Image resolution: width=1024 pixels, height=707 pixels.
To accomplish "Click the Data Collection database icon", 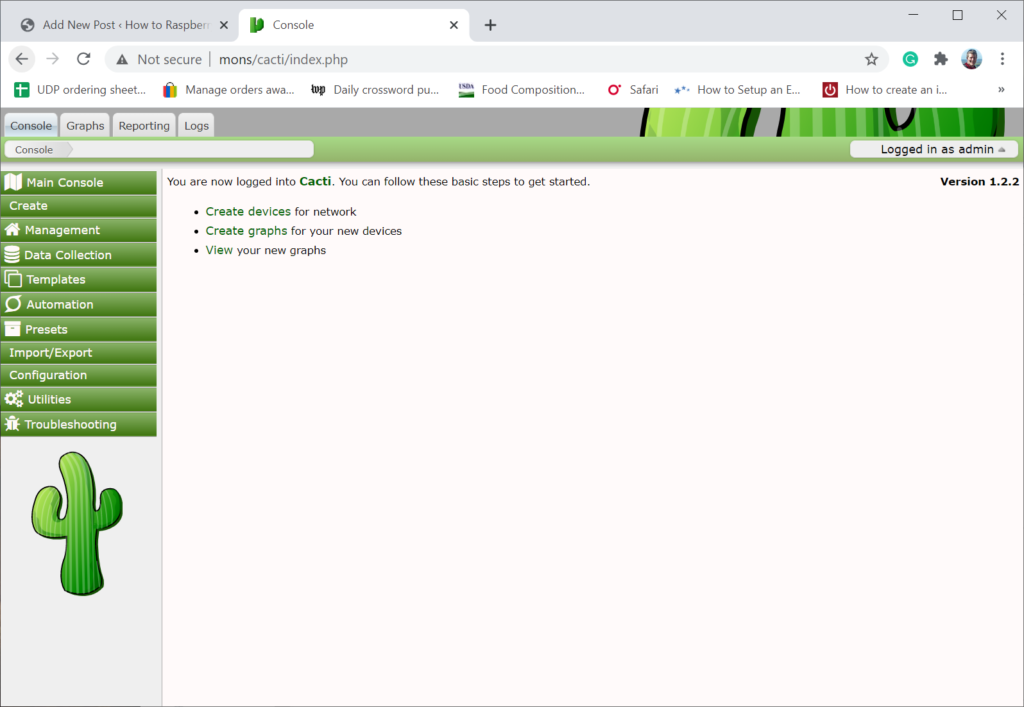I will pyautogui.click(x=12, y=255).
